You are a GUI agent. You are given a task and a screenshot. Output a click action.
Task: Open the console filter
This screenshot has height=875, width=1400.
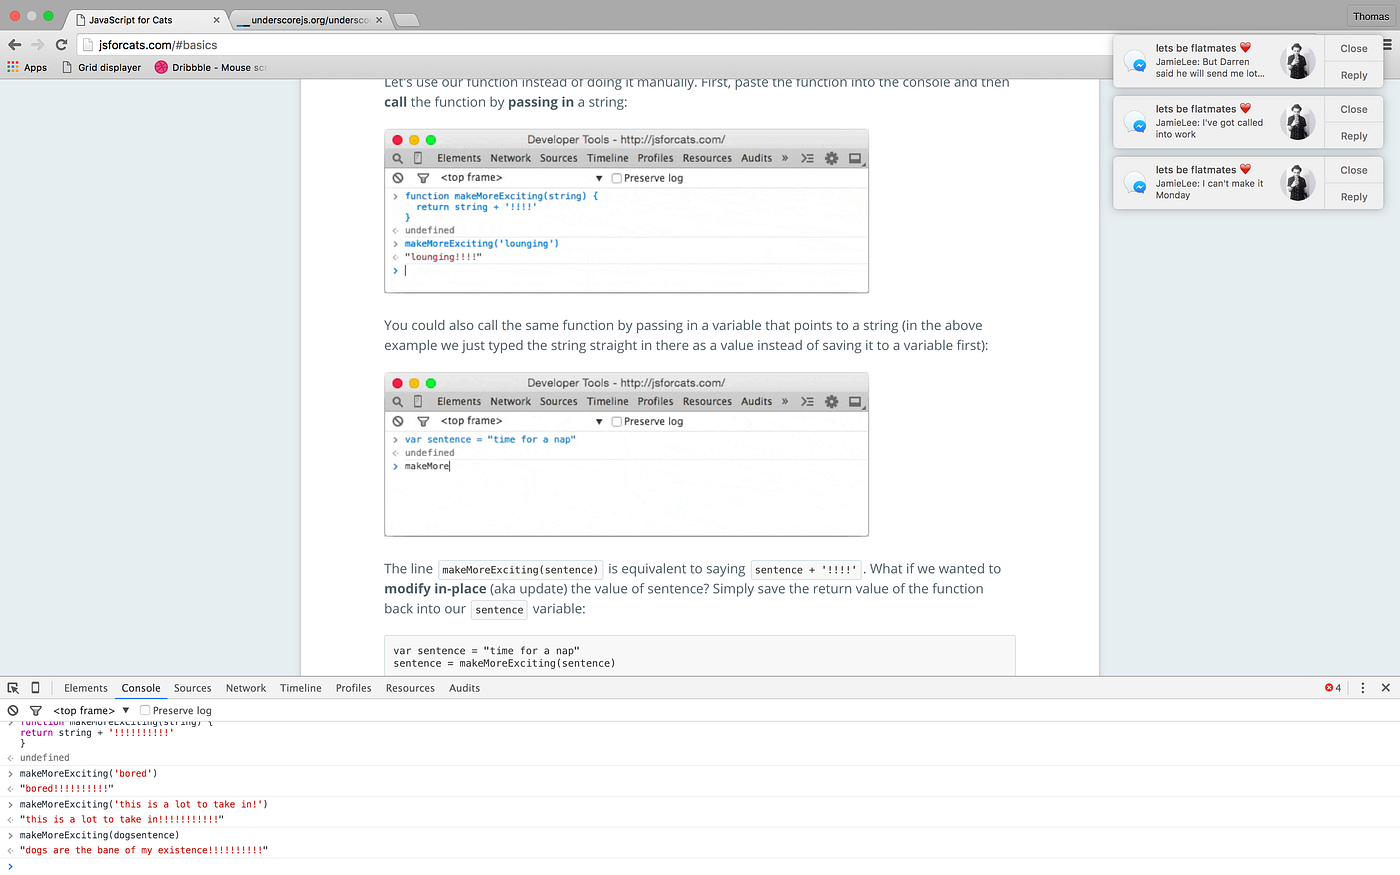(x=35, y=710)
